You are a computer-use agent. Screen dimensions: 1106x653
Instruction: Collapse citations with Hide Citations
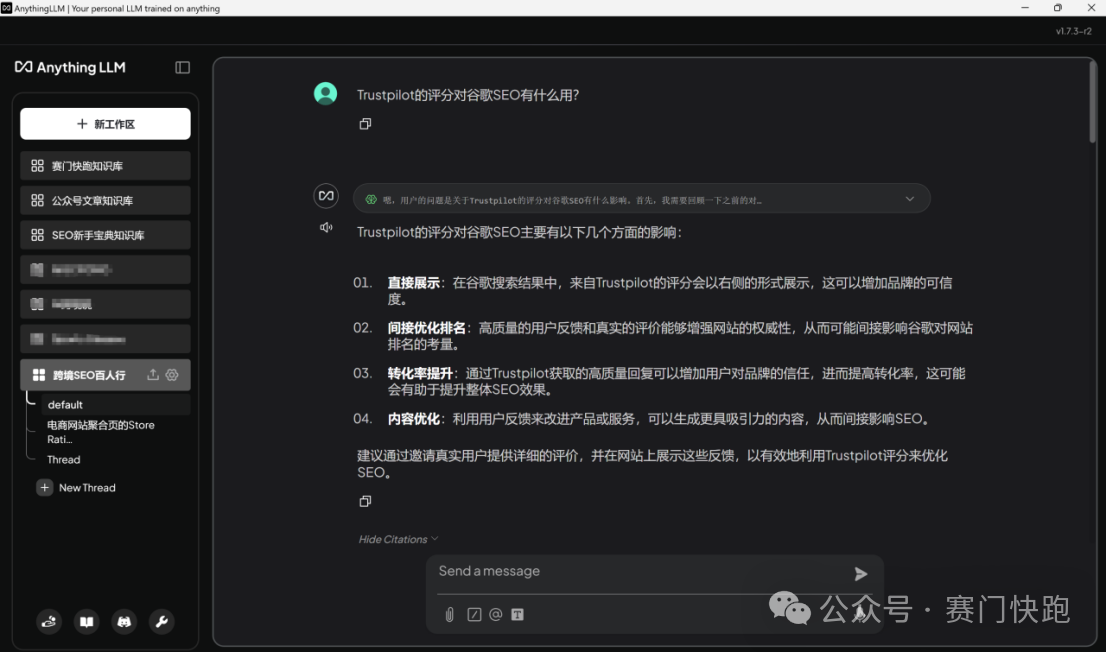point(399,539)
